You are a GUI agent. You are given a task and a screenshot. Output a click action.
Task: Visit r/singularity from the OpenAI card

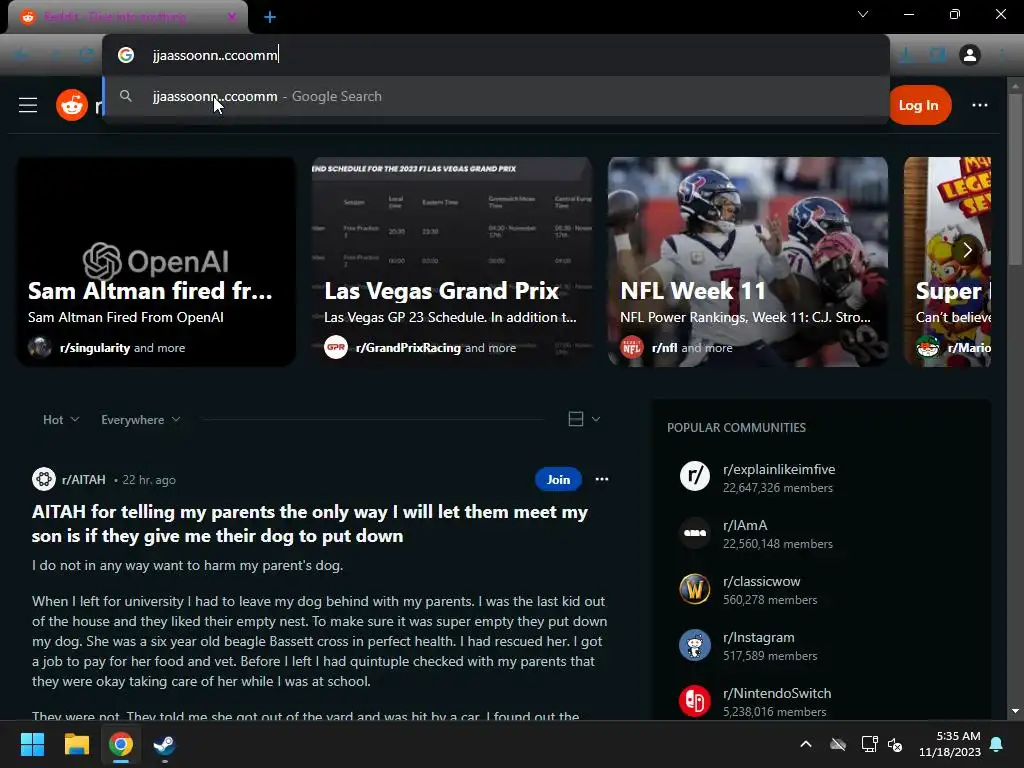pyautogui.click(x=95, y=348)
